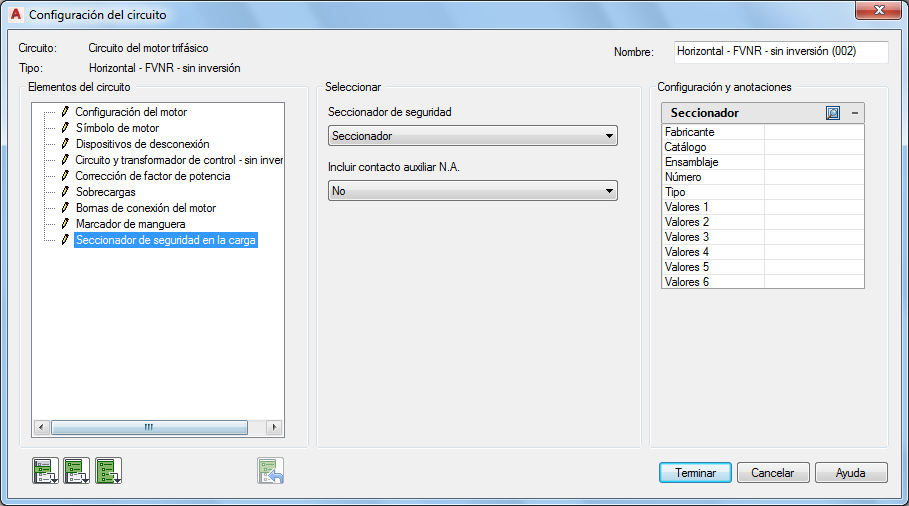Select Marcador de manguera in the tree

coord(130,224)
